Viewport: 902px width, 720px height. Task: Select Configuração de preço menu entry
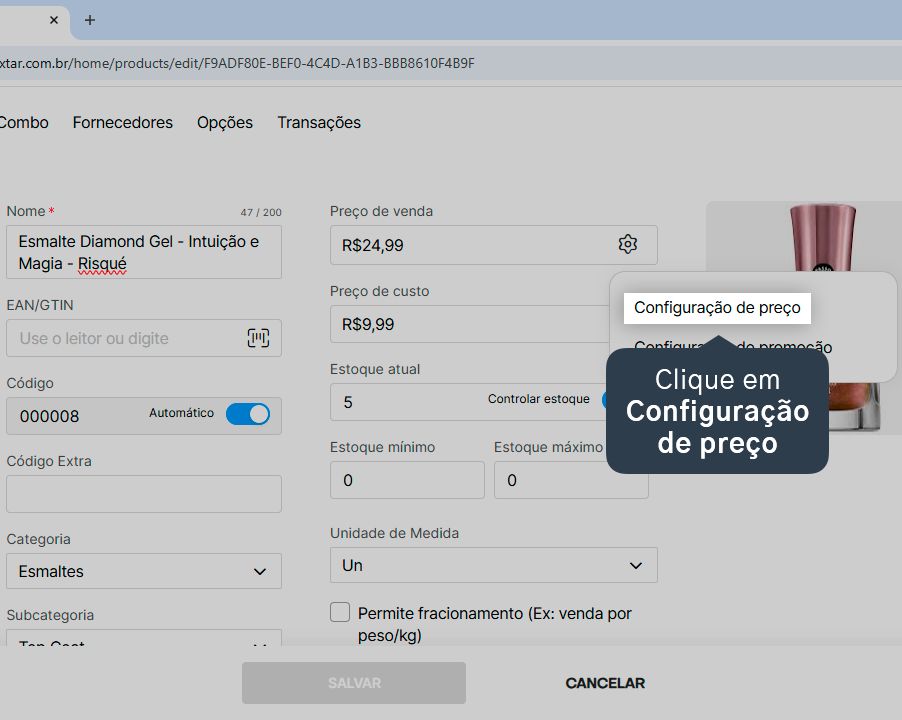click(x=717, y=308)
